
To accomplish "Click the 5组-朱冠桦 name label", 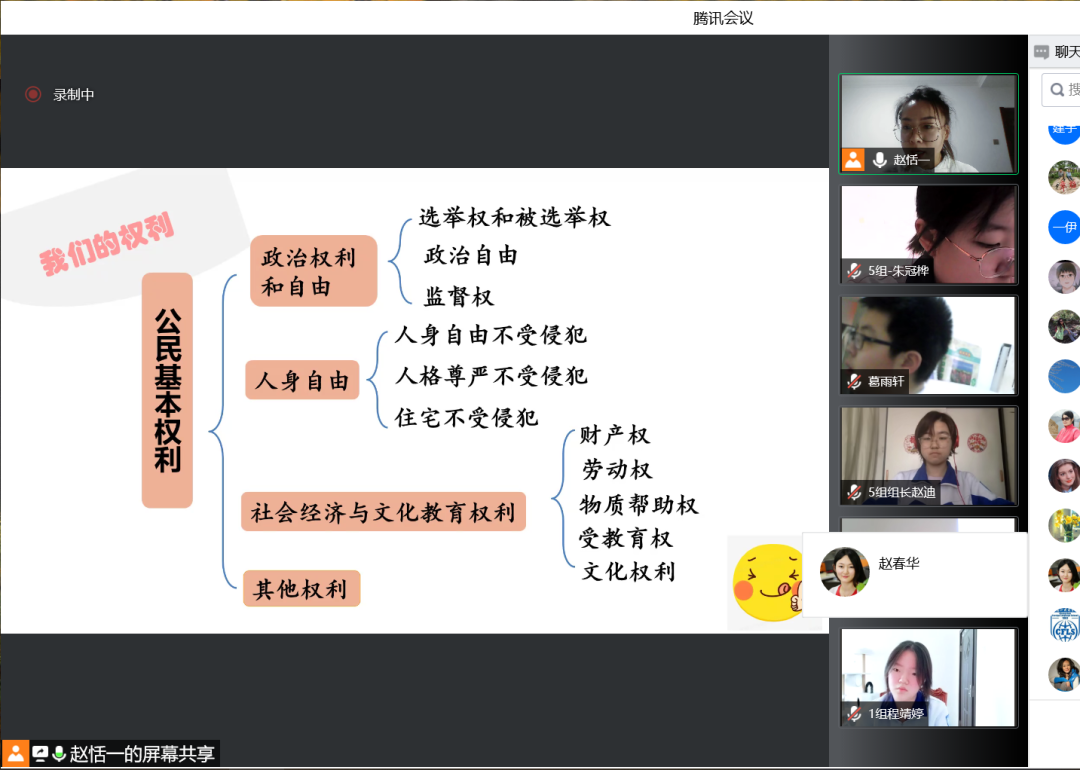I will [x=898, y=271].
